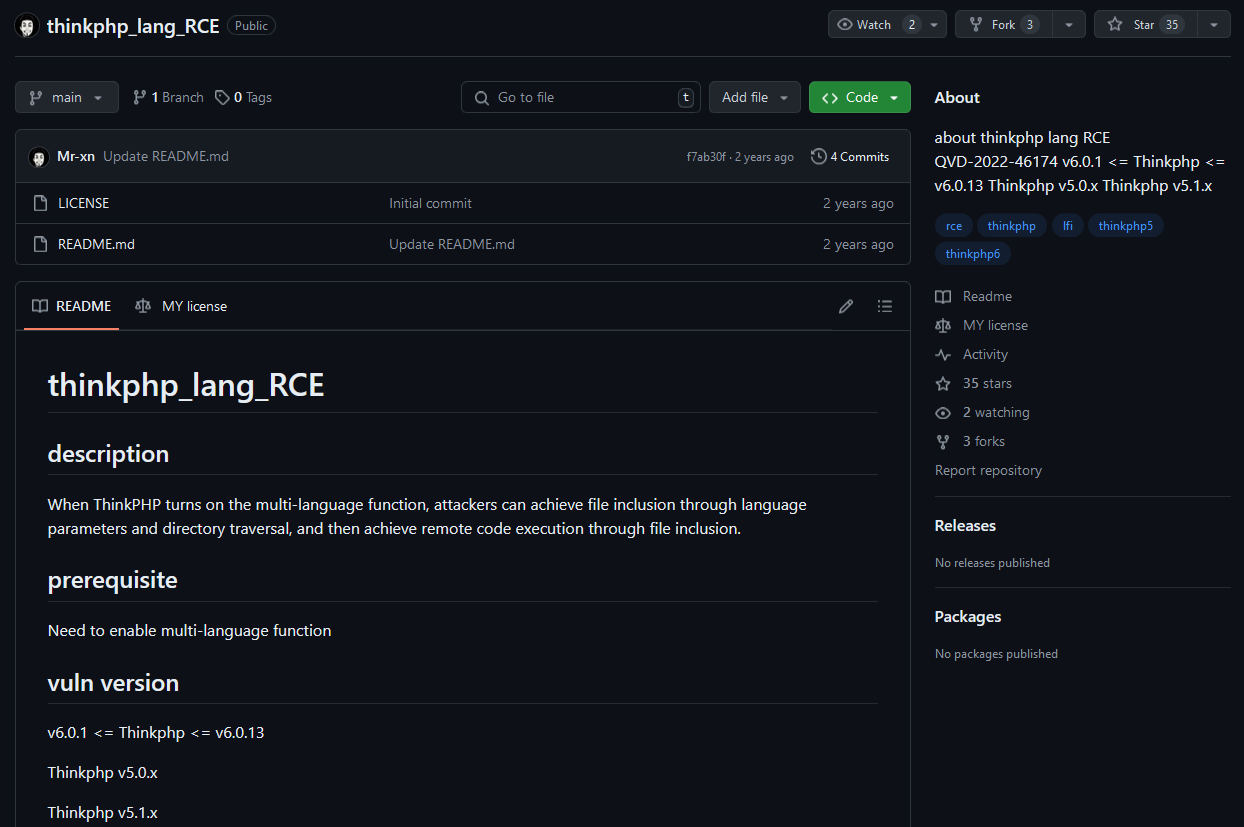Click the No packages published text

(x=996, y=654)
